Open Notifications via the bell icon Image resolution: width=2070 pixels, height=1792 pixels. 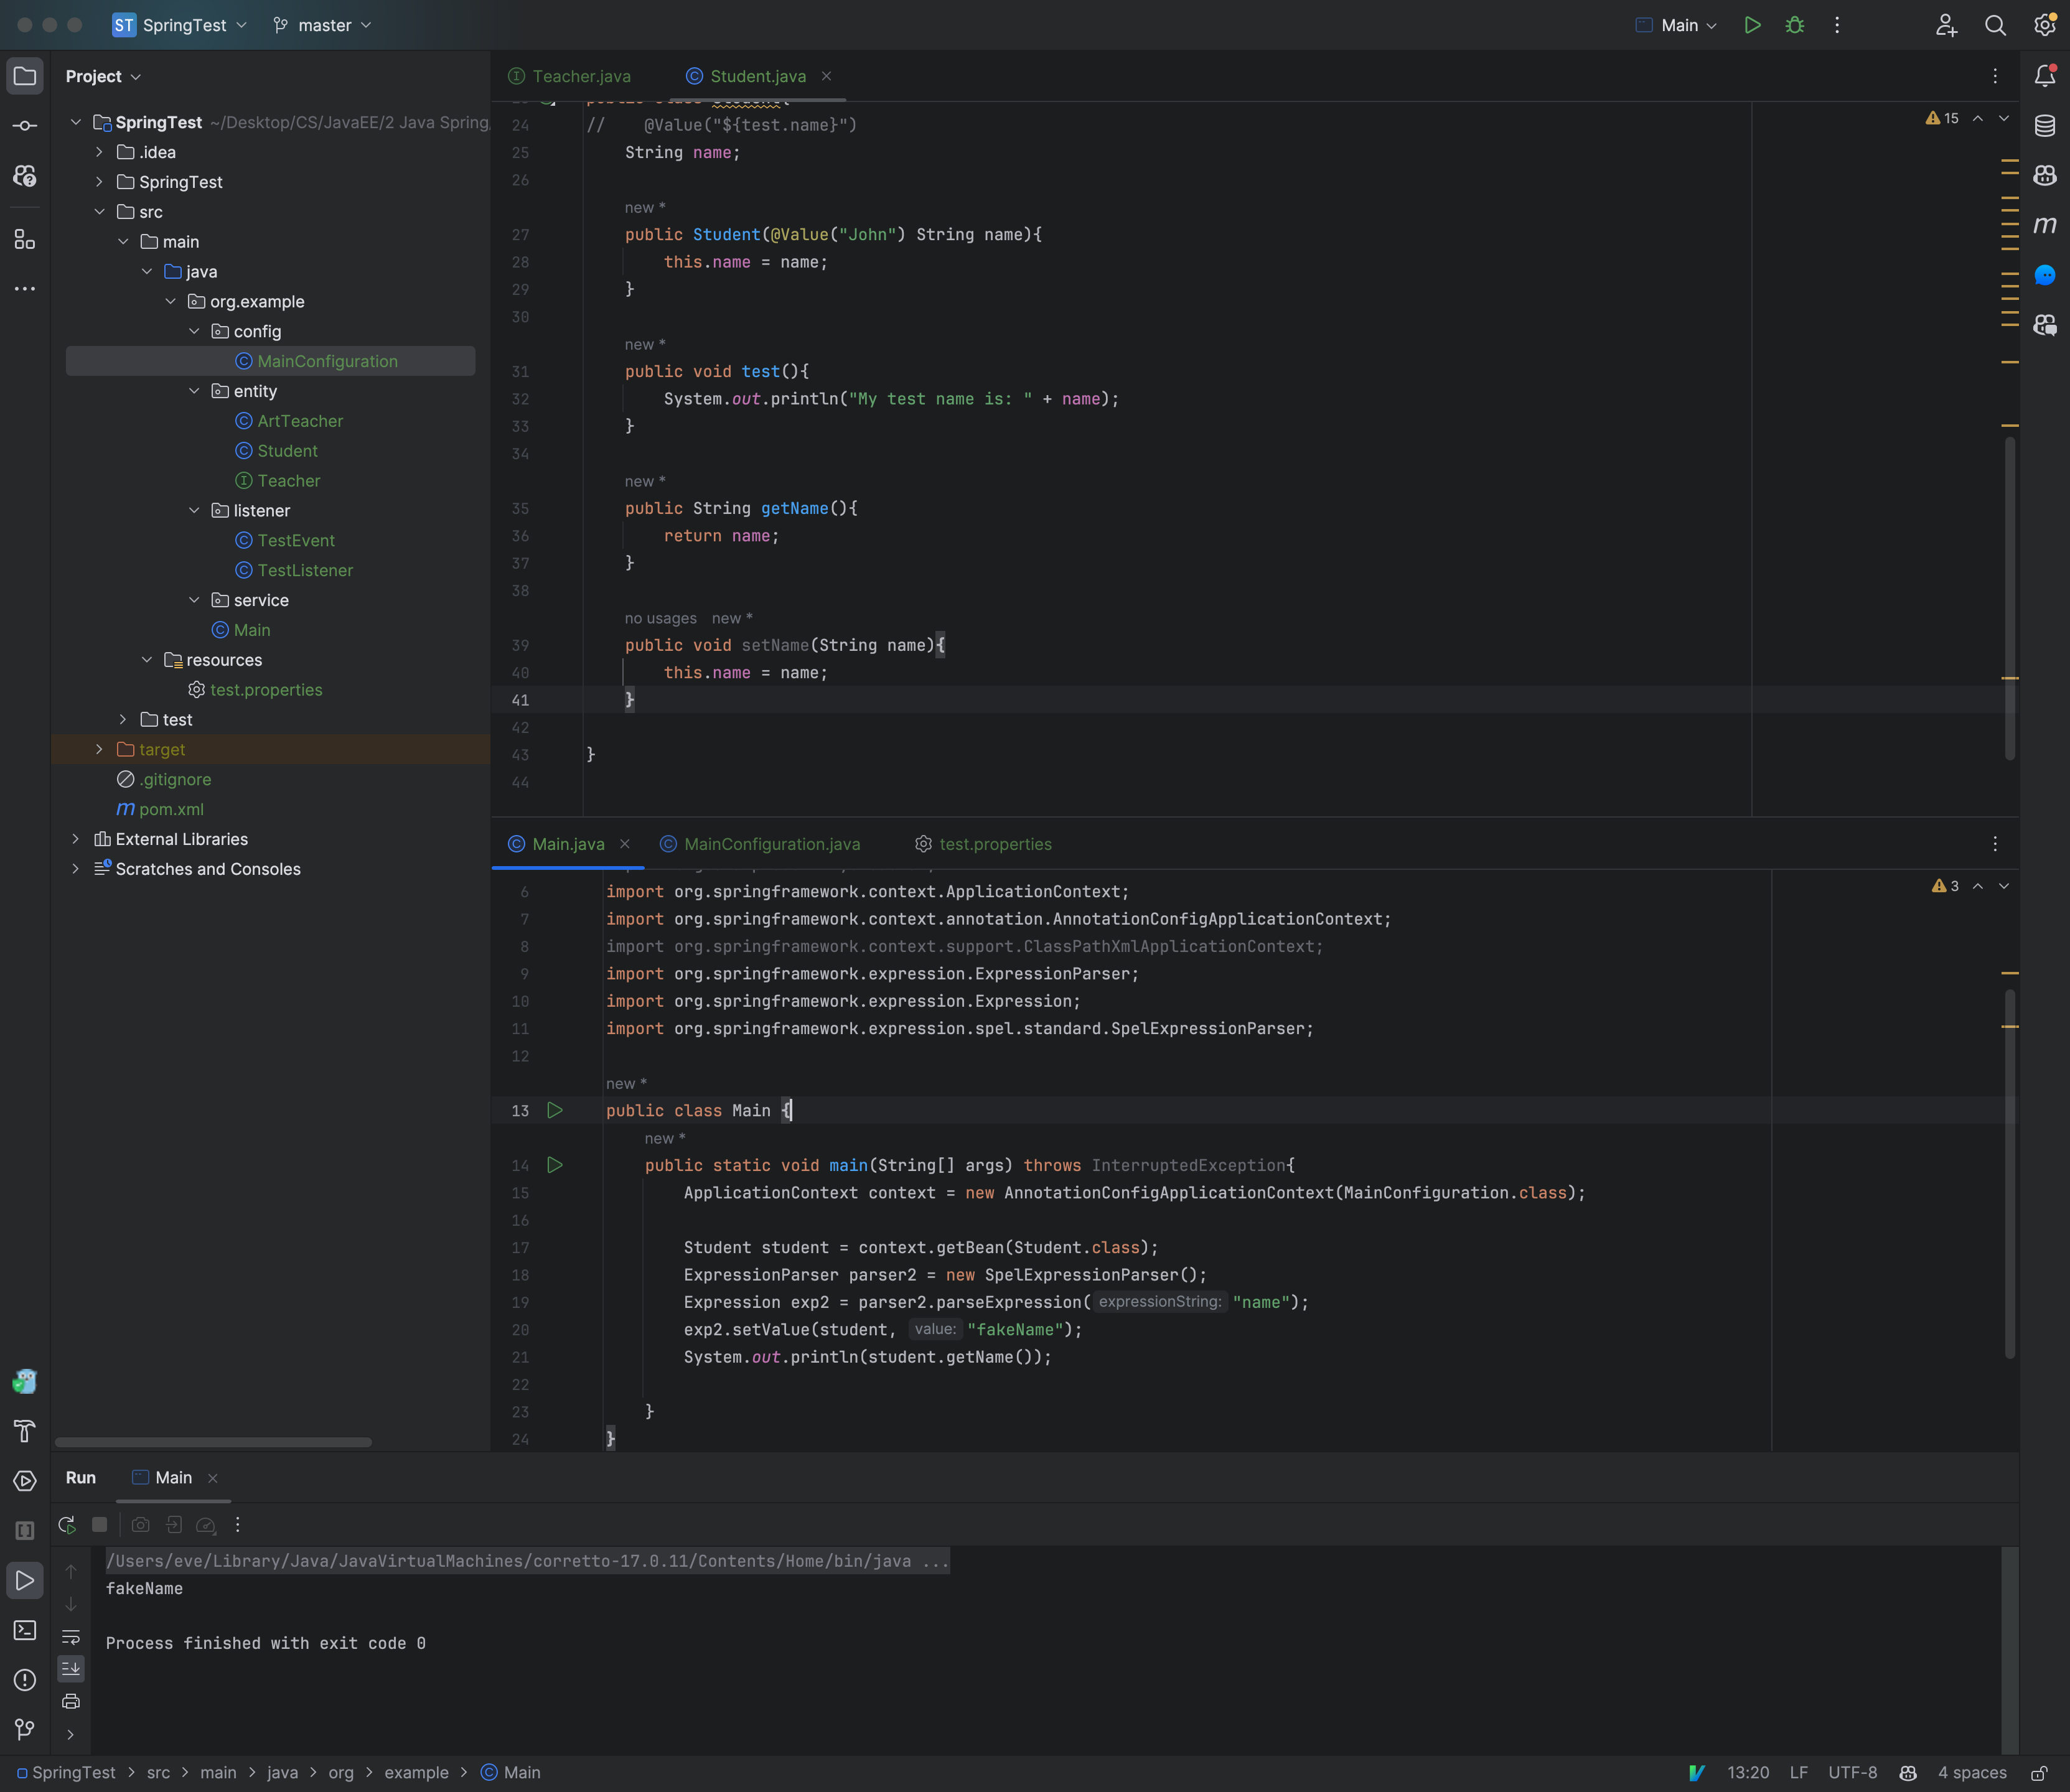click(2045, 75)
